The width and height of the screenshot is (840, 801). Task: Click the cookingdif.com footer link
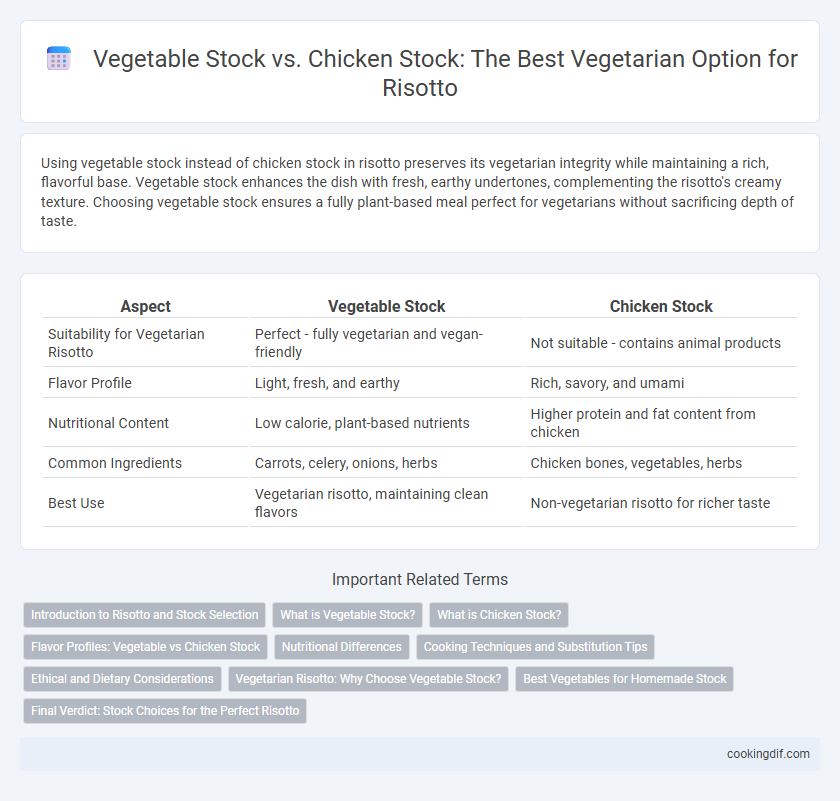click(x=768, y=754)
